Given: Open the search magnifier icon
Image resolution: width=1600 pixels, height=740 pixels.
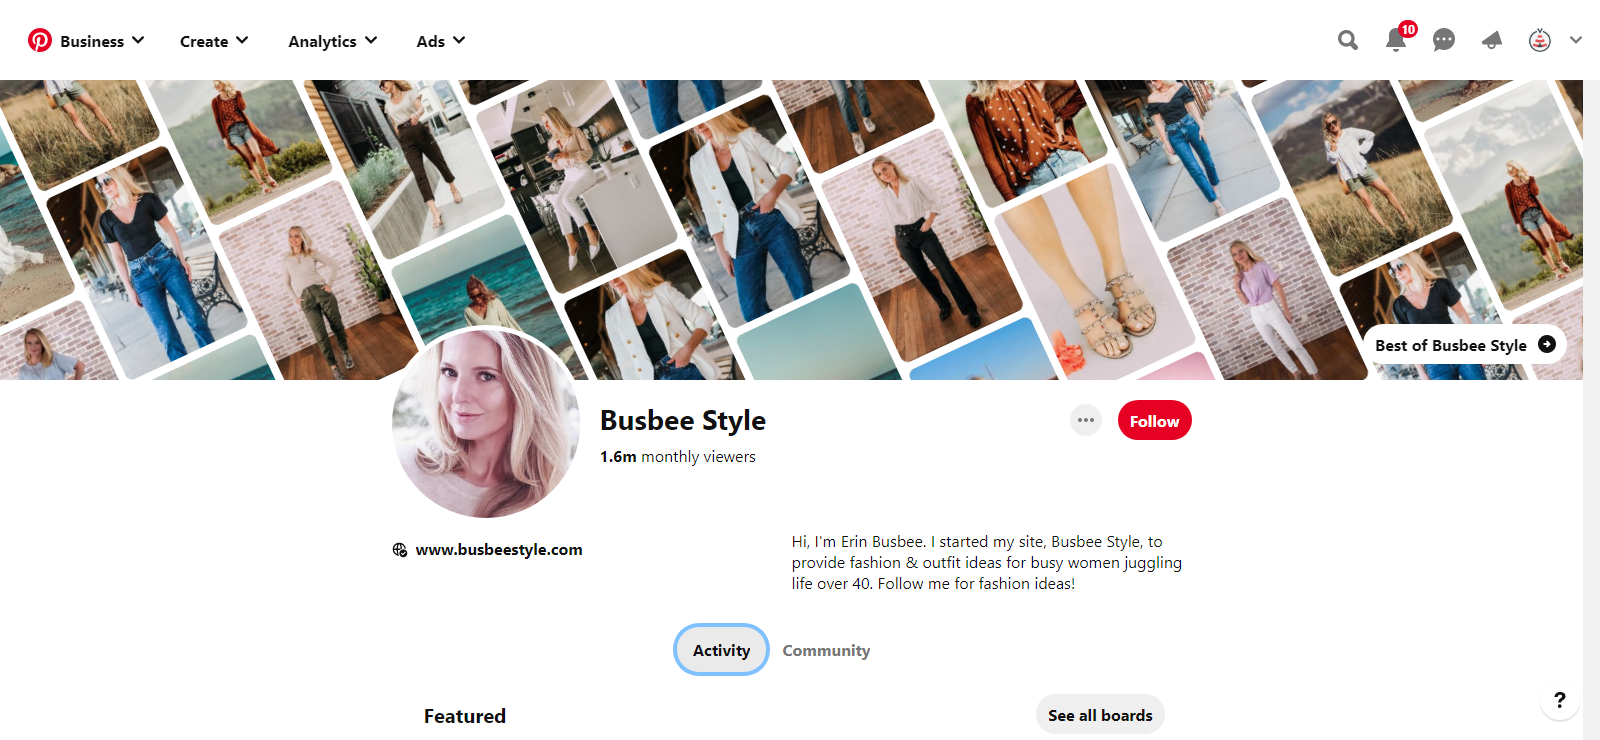Looking at the screenshot, I should 1348,40.
